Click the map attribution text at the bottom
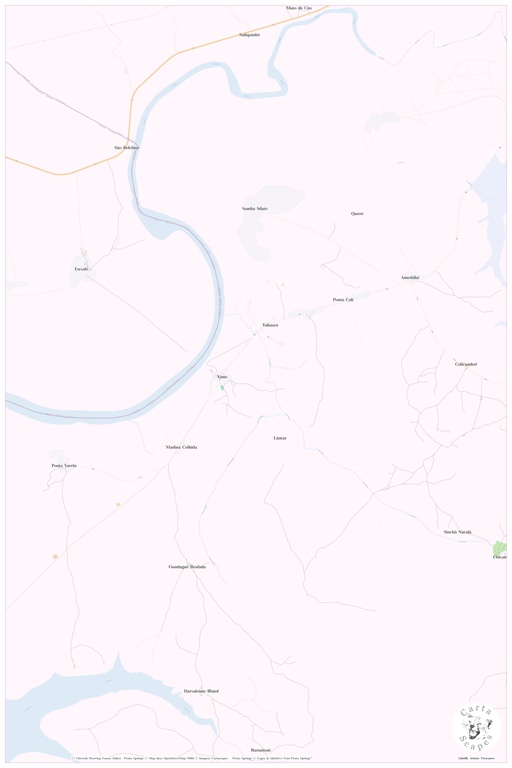The height and width of the screenshot is (768, 512). click(192, 758)
